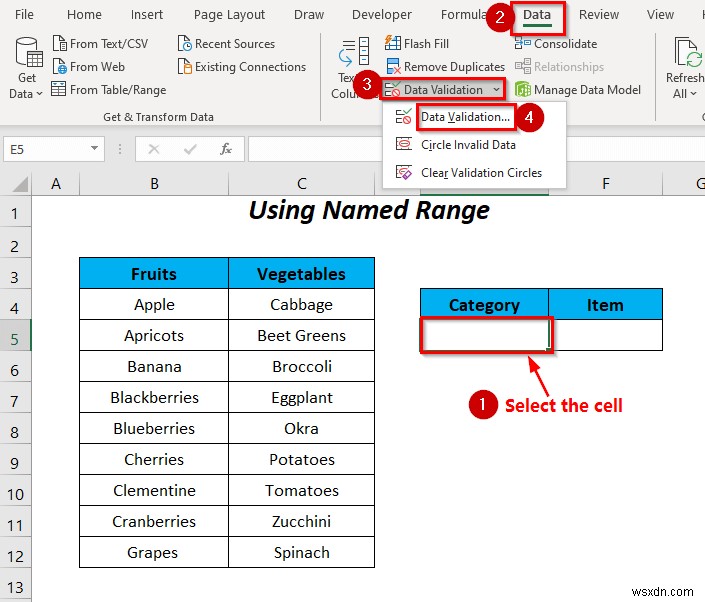
Task: Click the Beet Greens cell
Action: pos(302,335)
